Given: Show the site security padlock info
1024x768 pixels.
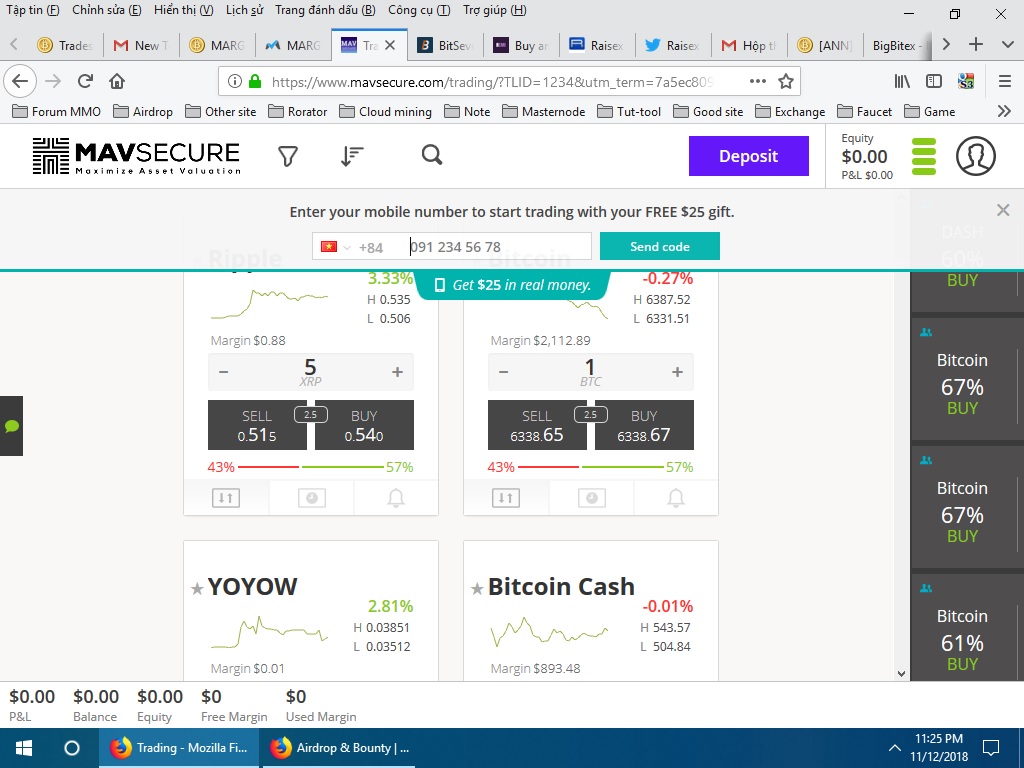Looking at the screenshot, I should tap(255, 81).
